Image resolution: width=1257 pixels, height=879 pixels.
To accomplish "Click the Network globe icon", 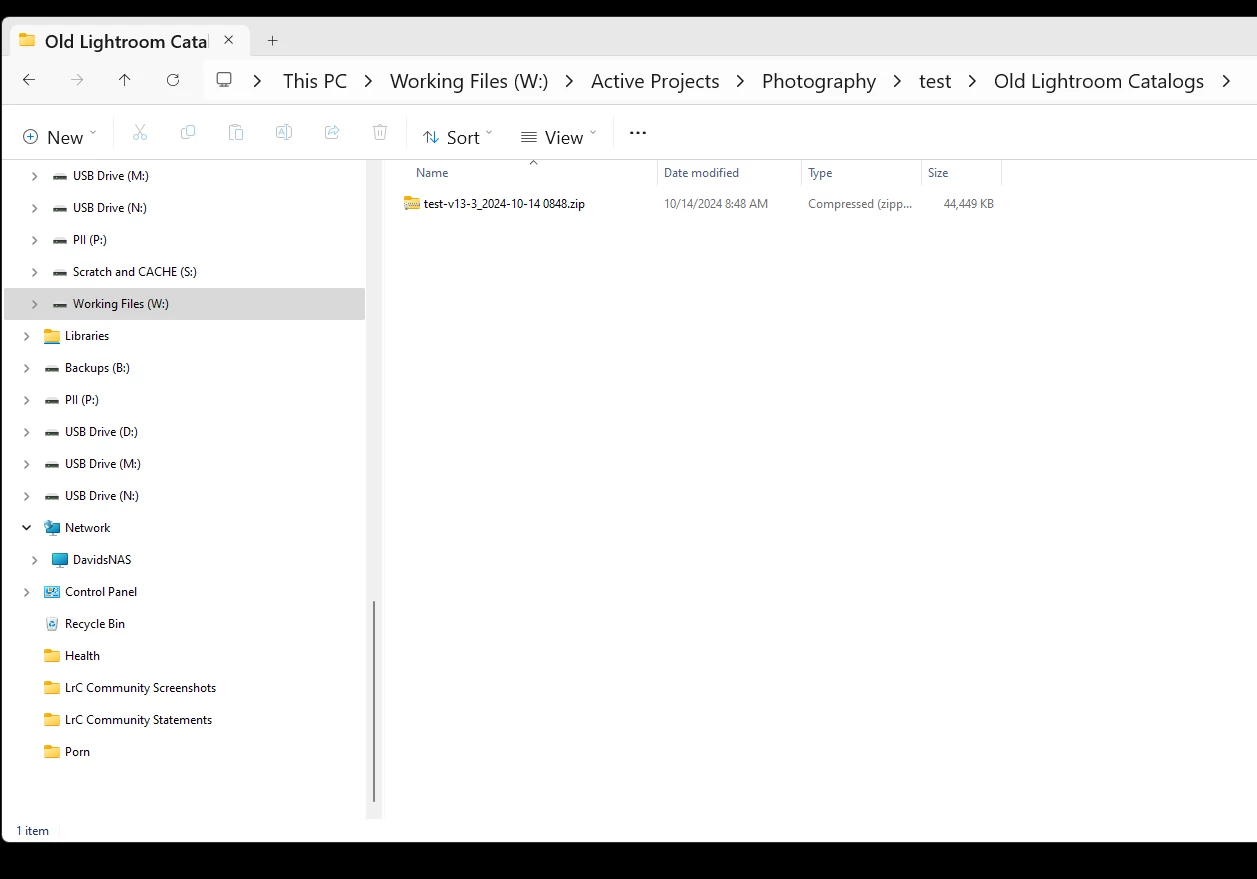I will coord(52,528).
